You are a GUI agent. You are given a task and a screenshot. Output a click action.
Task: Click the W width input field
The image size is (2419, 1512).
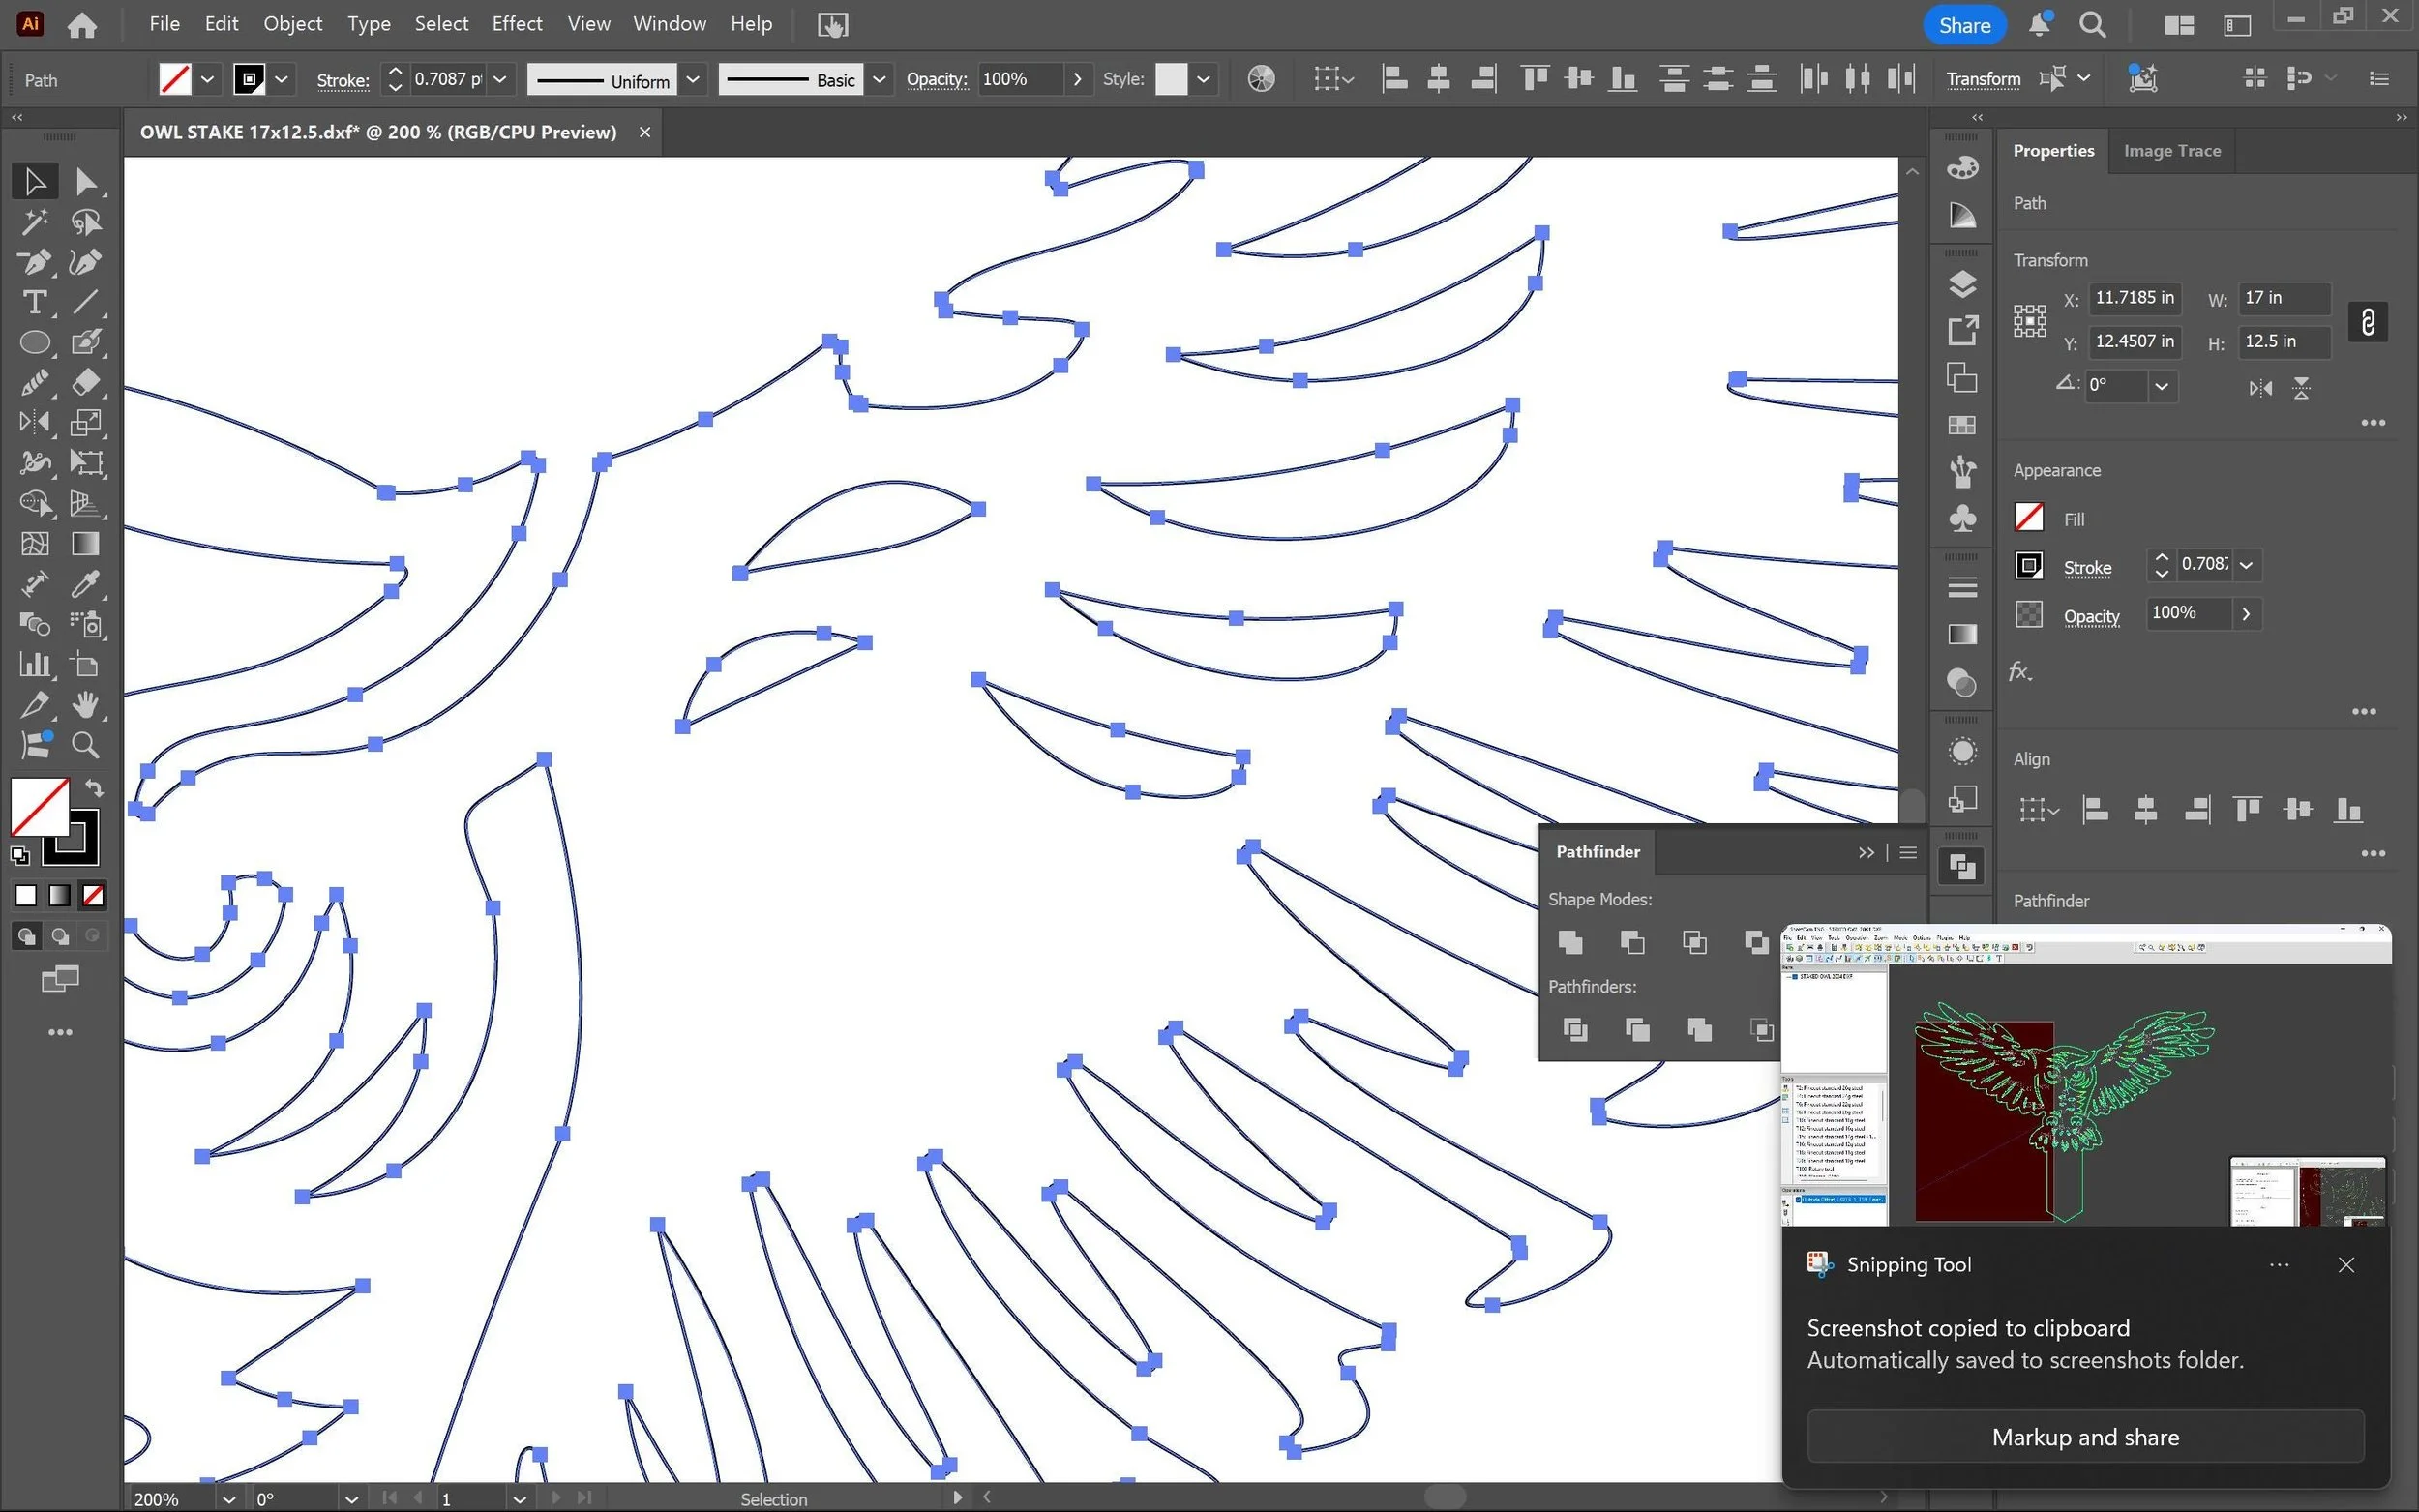coord(2282,298)
